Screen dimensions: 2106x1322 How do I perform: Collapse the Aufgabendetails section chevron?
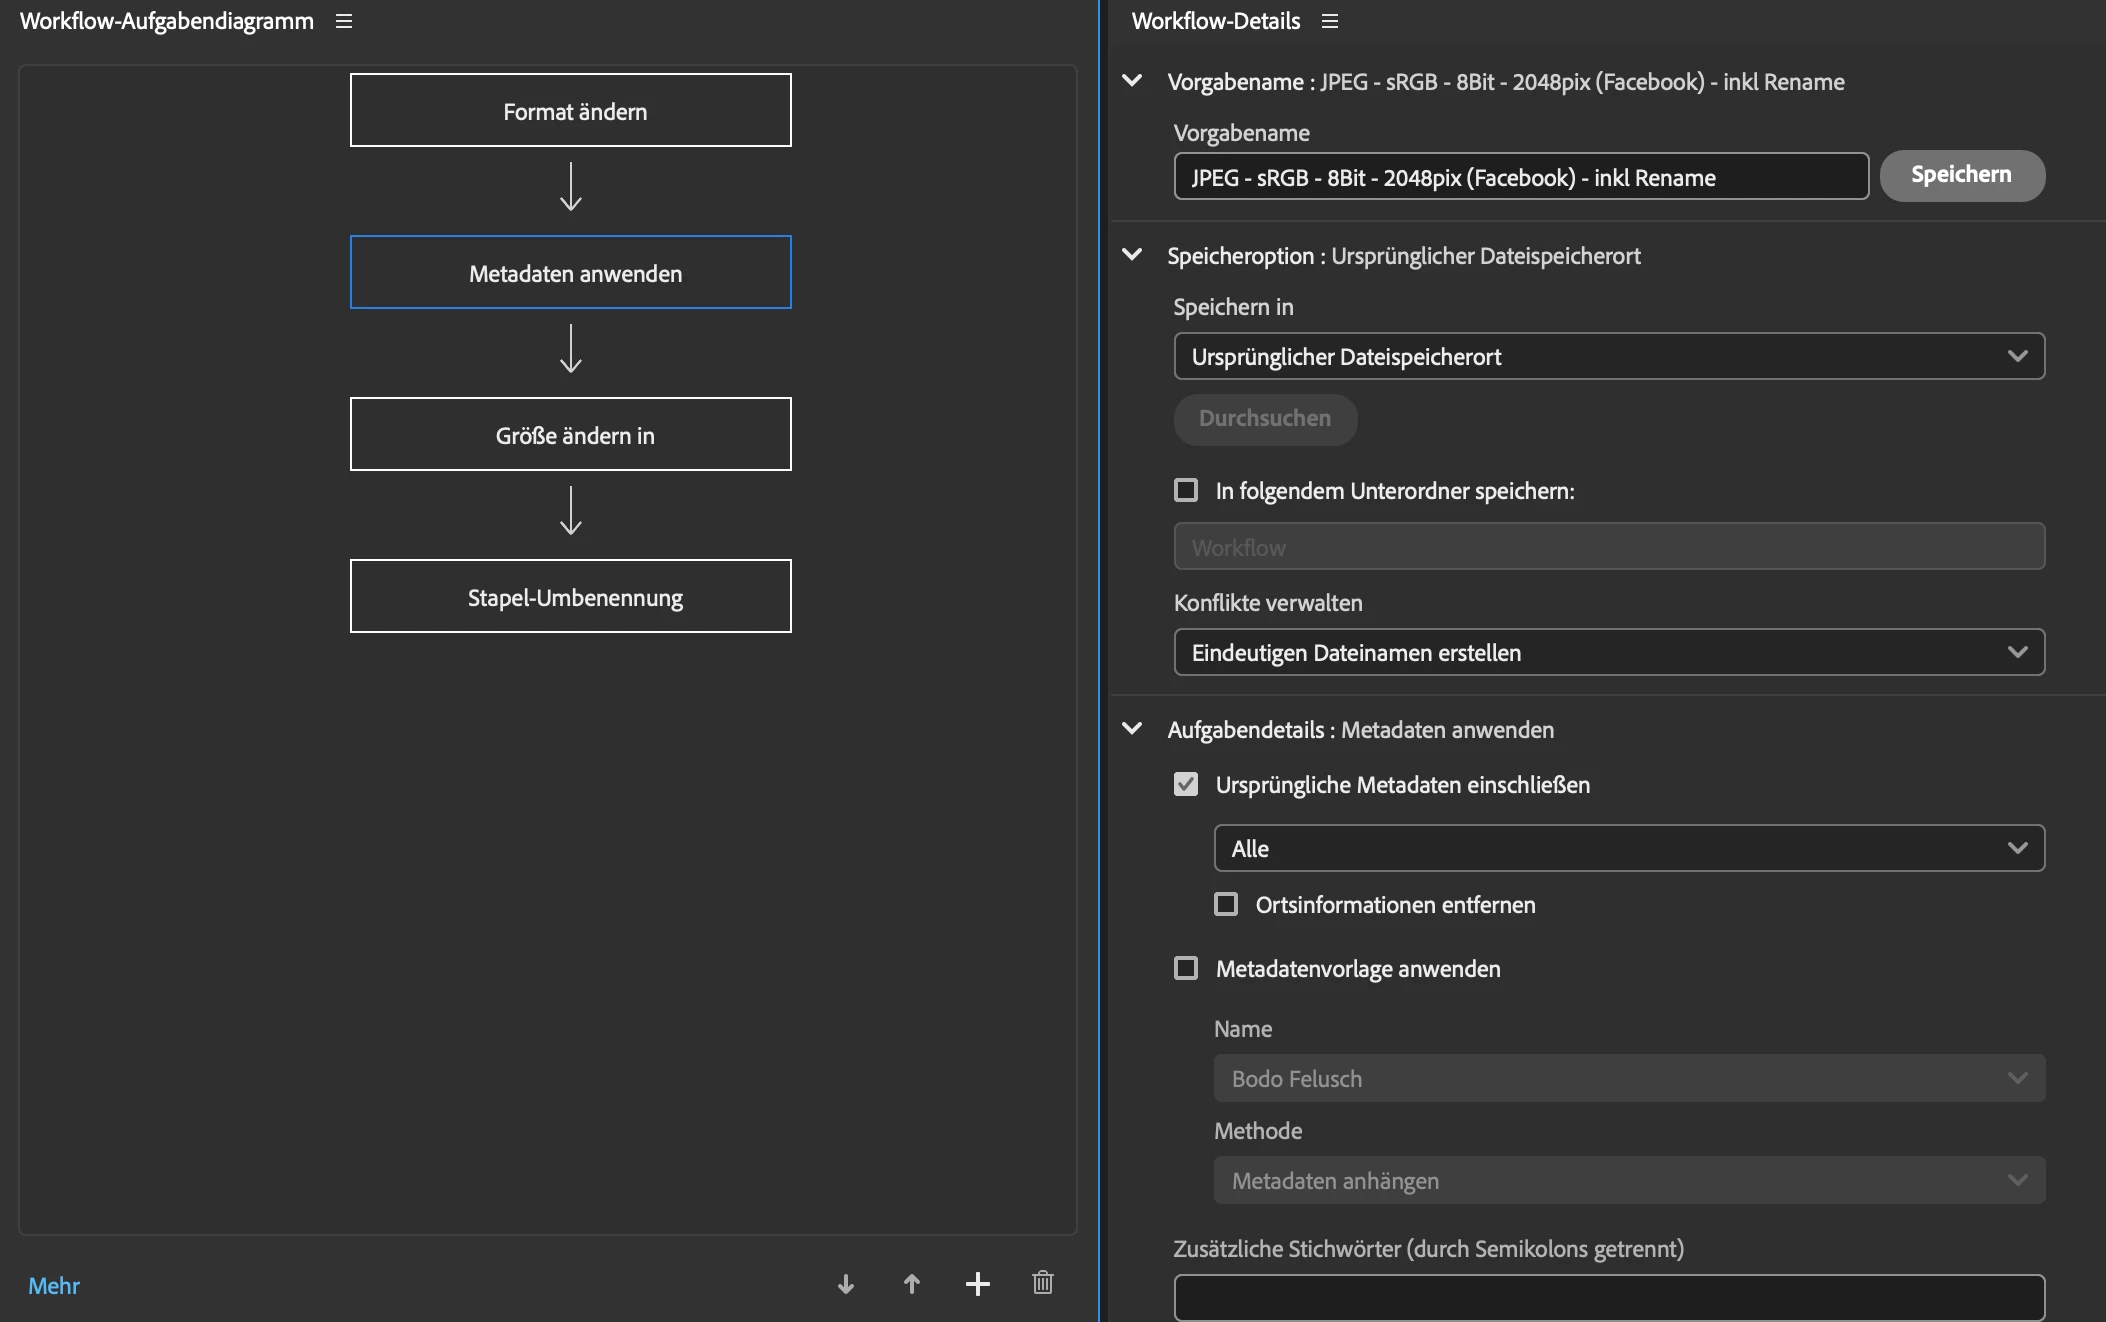[1132, 729]
